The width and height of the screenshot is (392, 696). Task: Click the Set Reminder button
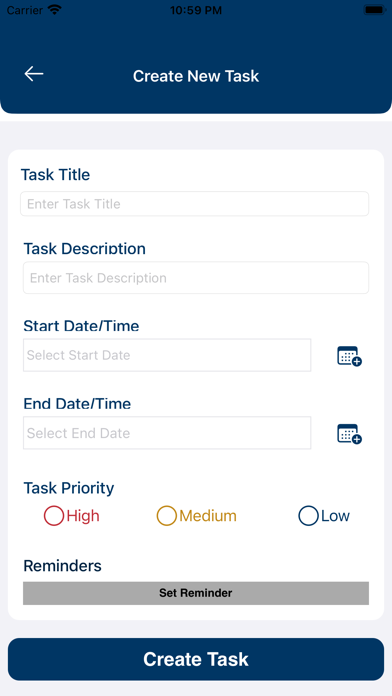coord(196,593)
